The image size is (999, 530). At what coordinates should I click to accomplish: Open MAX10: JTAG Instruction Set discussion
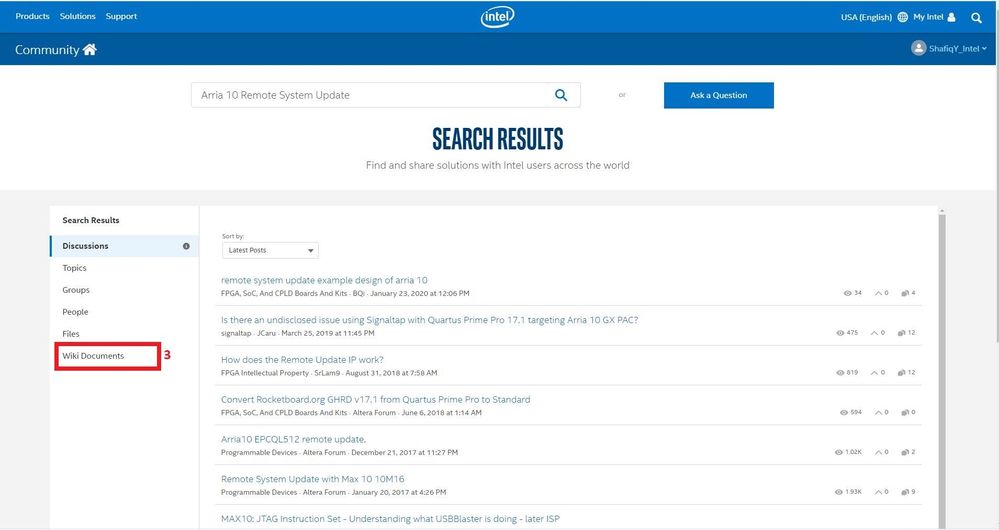pos(390,519)
